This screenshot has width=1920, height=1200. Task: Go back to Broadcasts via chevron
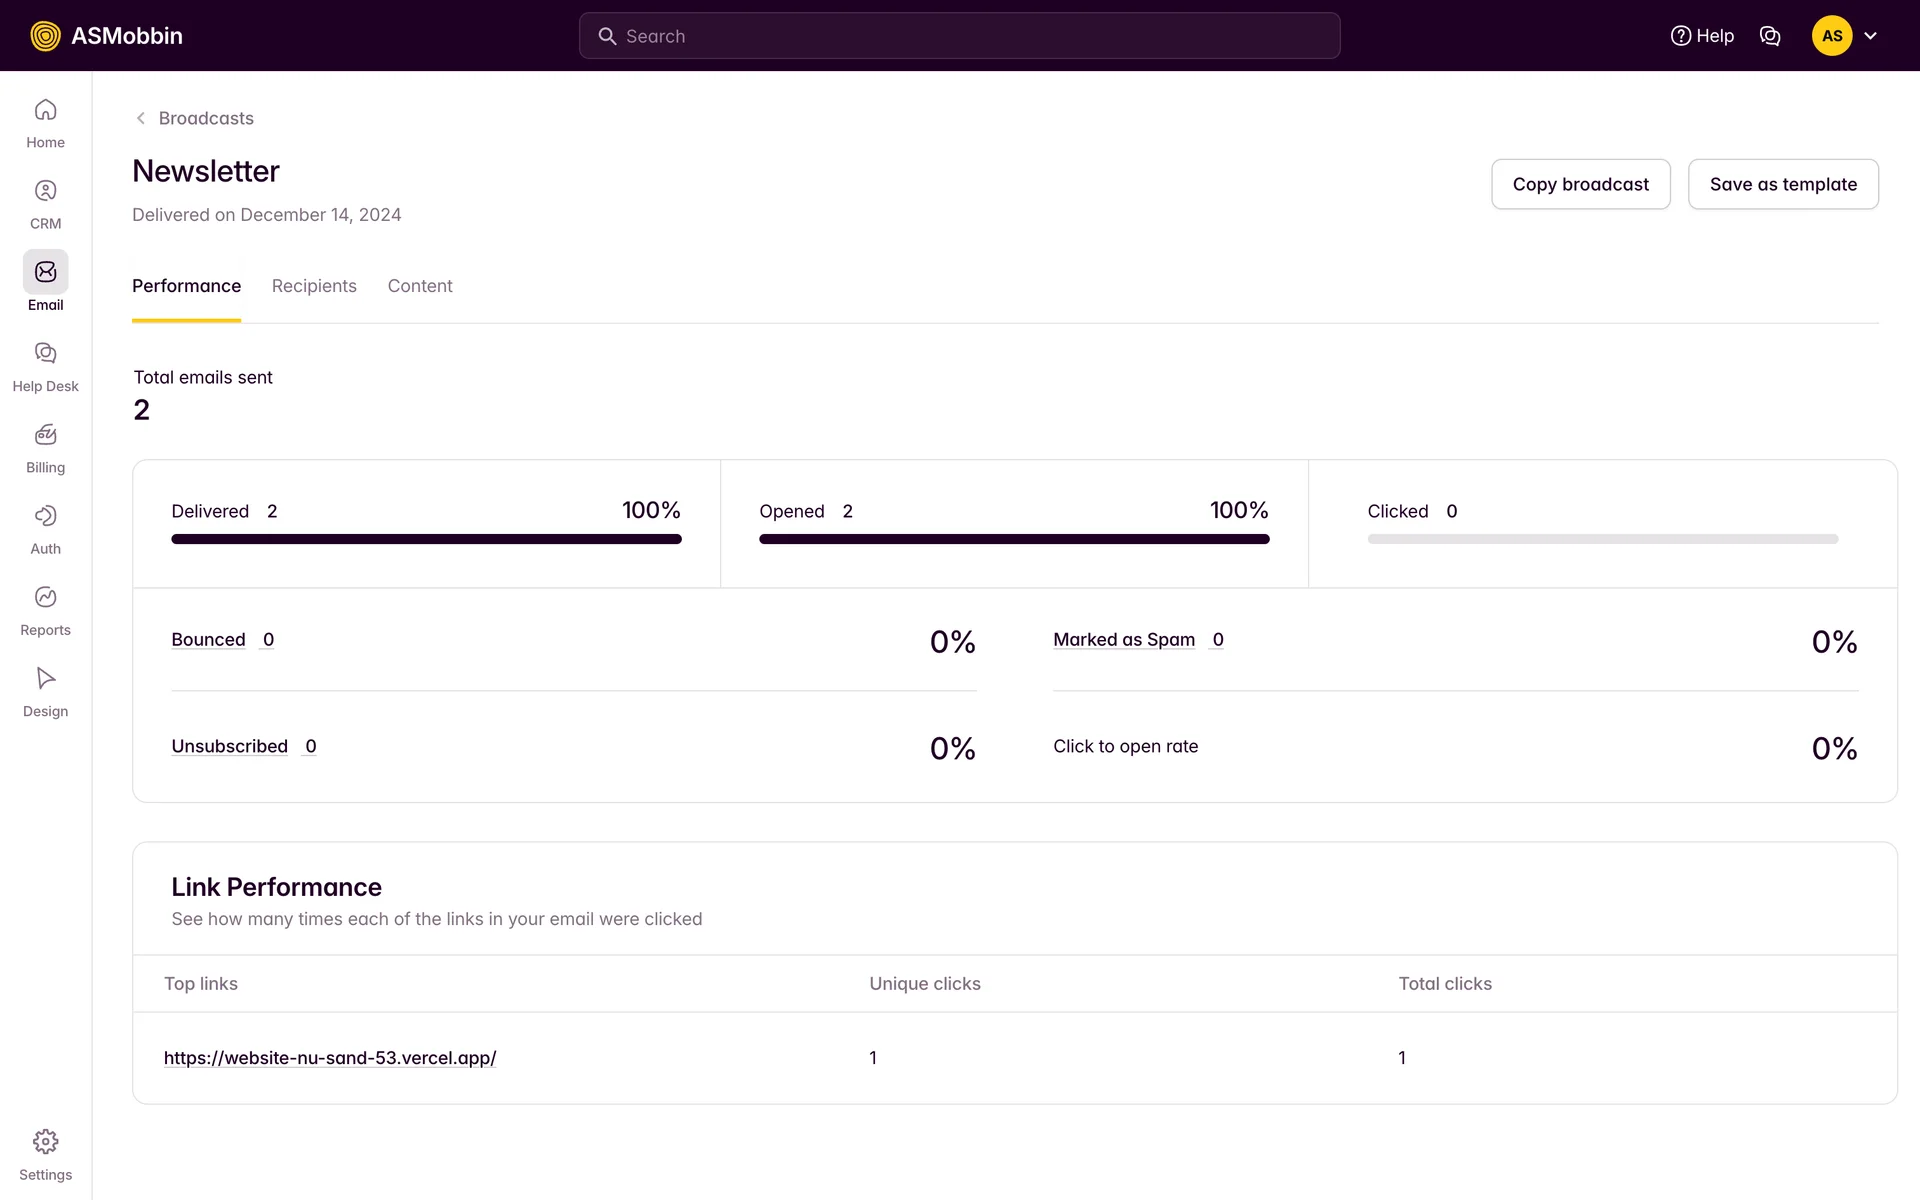pos(141,118)
